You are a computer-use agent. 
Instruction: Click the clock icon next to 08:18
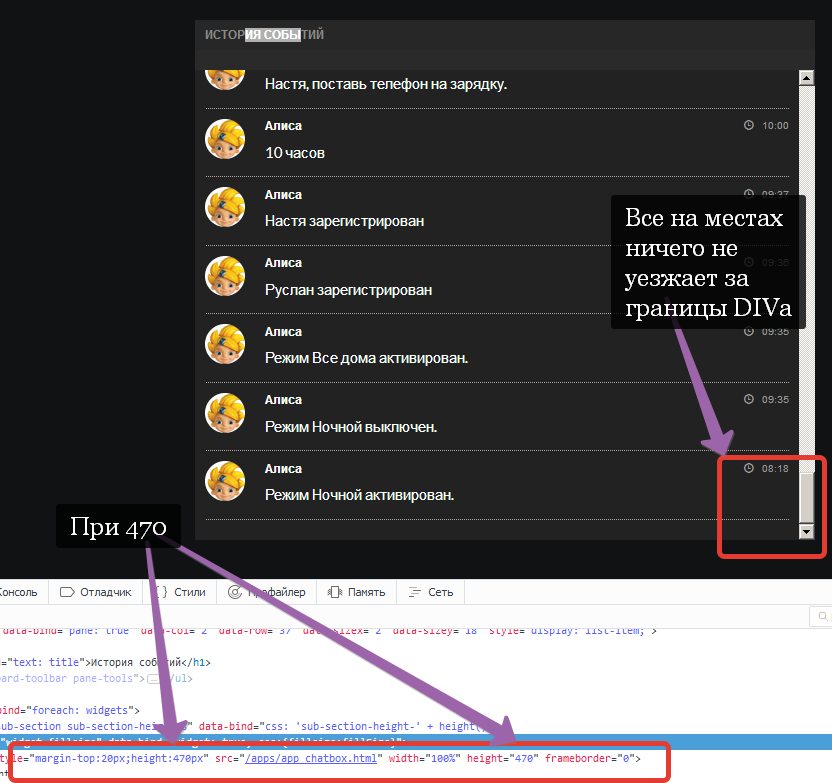pyautogui.click(x=749, y=468)
